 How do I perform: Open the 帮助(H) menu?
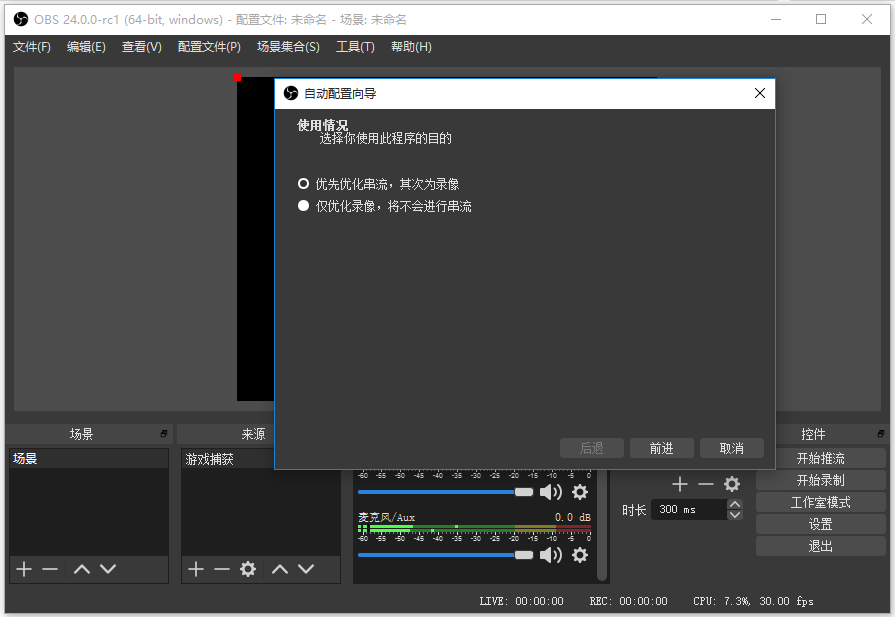(410, 46)
